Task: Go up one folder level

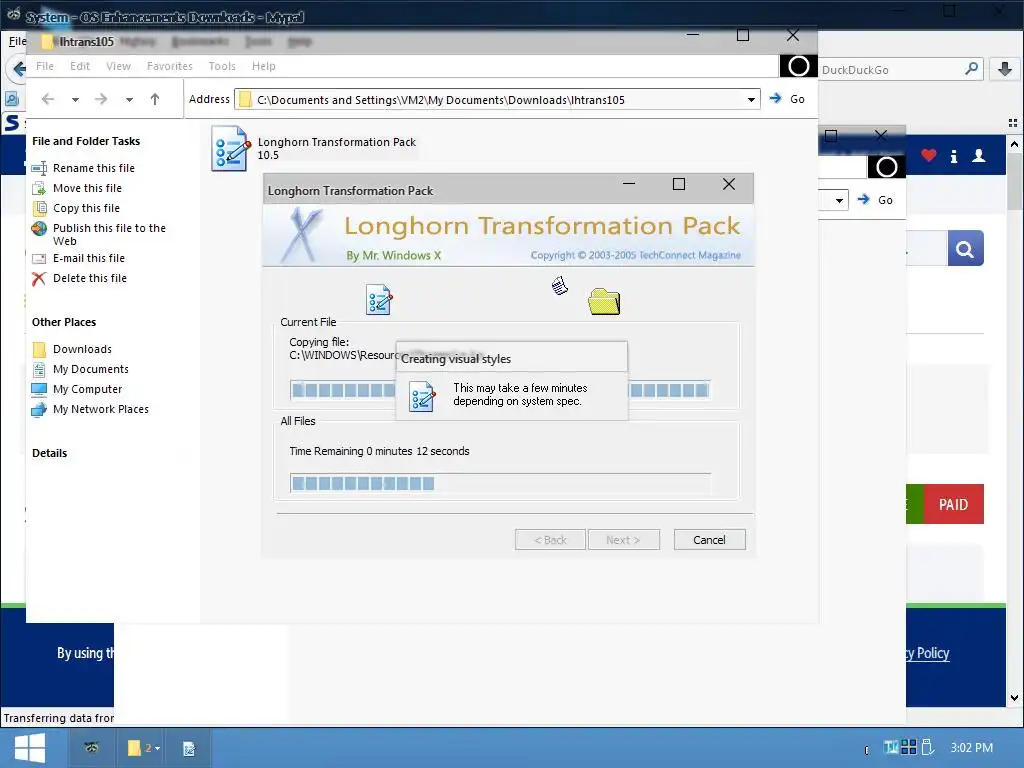Action: coord(155,99)
